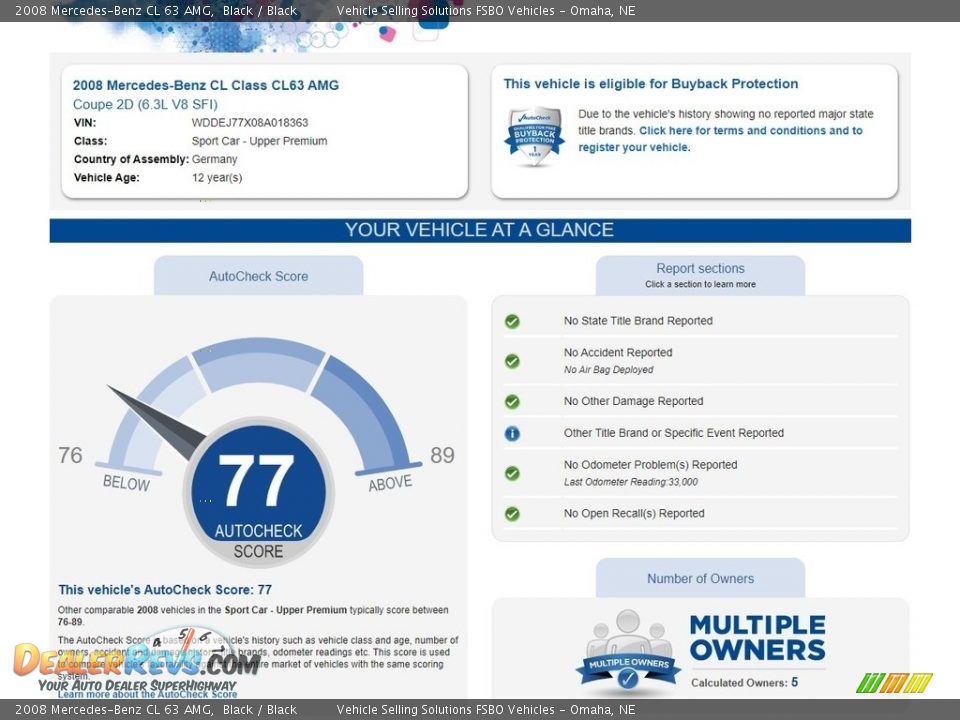Click vehicle title '2008 Mercedes-Benz CL Class CL63 AMG'

(x=206, y=85)
